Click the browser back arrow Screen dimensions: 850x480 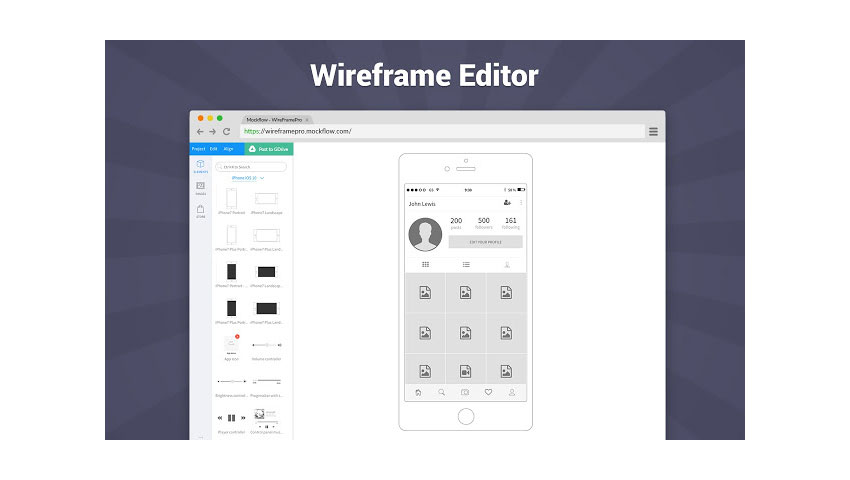[x=200, y=131]
